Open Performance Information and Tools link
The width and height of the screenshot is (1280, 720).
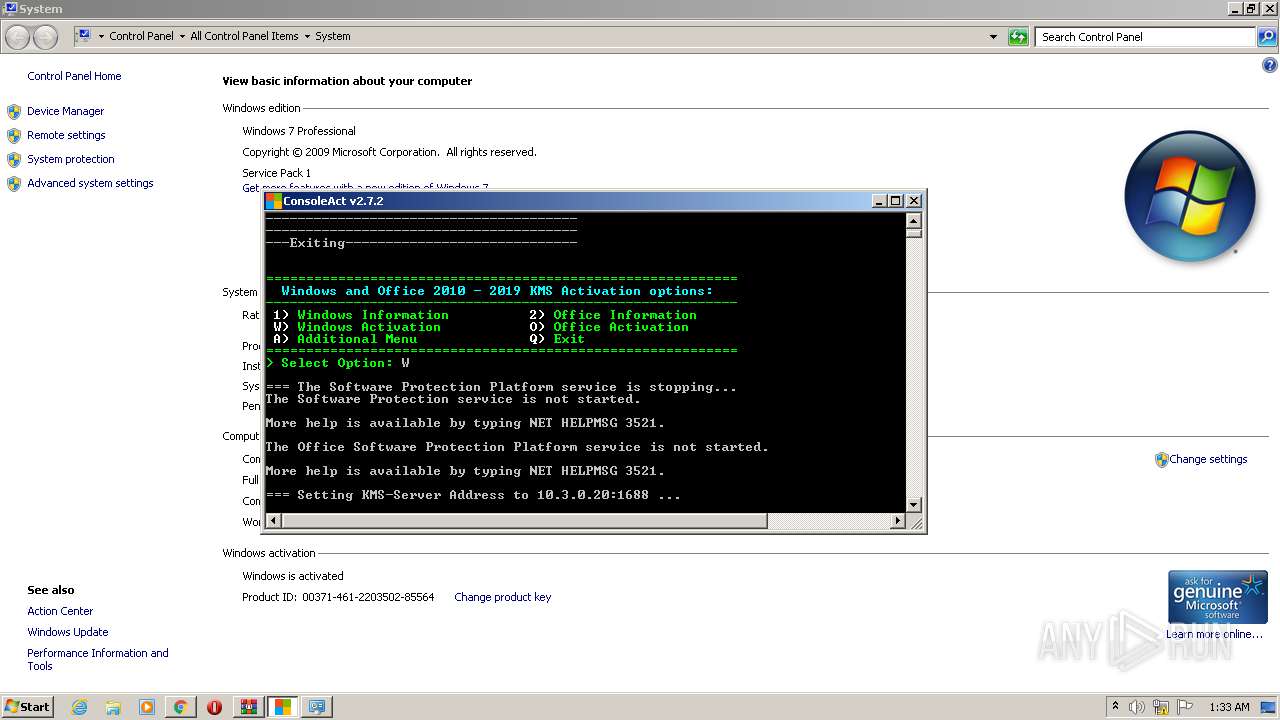tap(98, 659)
